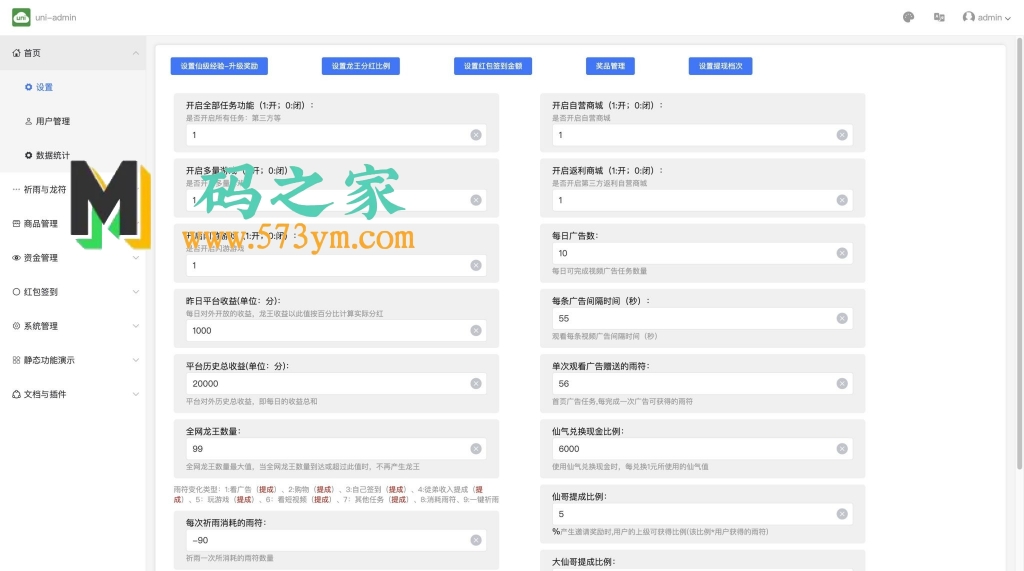Expand the 文档与插件 sidebar menu
Image resolution: width=1024 pixels, height=571 pixels.
tap(72, 394)
